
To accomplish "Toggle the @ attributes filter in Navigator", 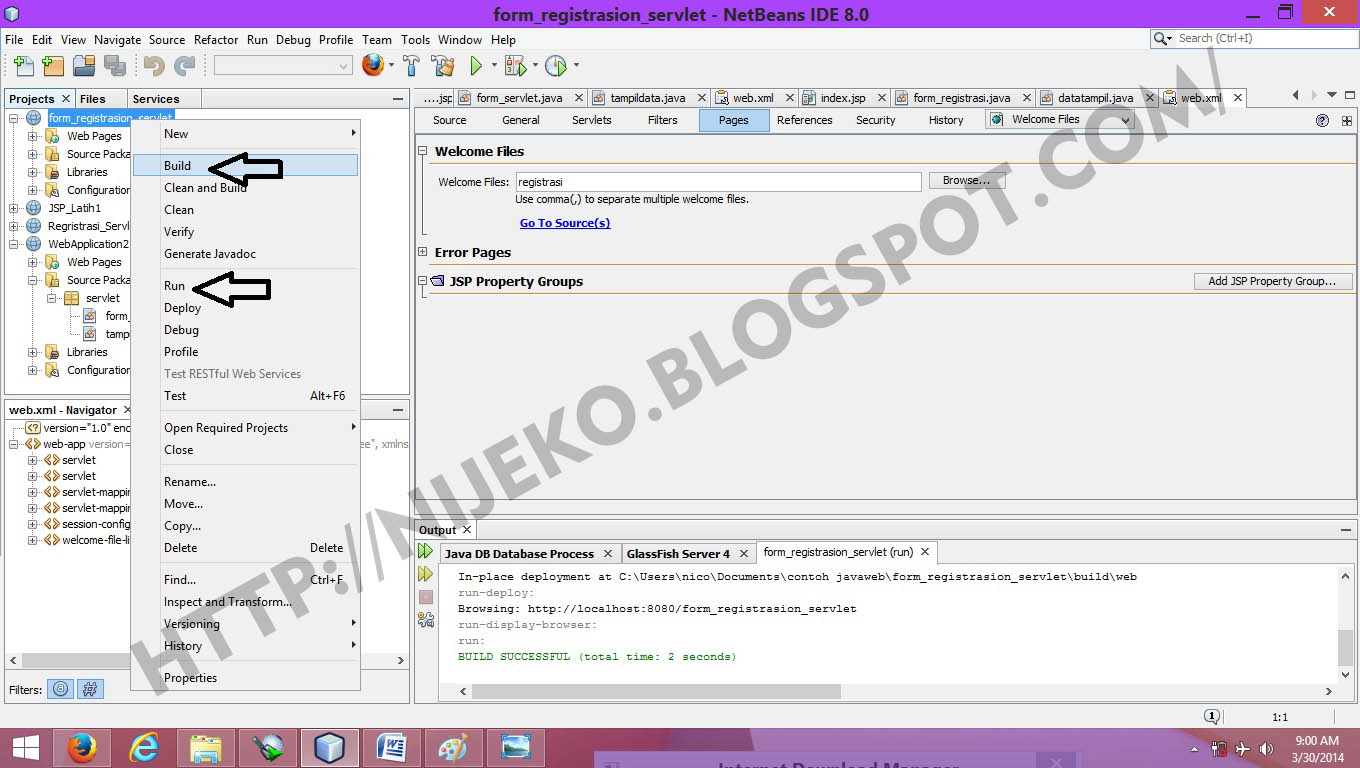I will coord(60,688).
